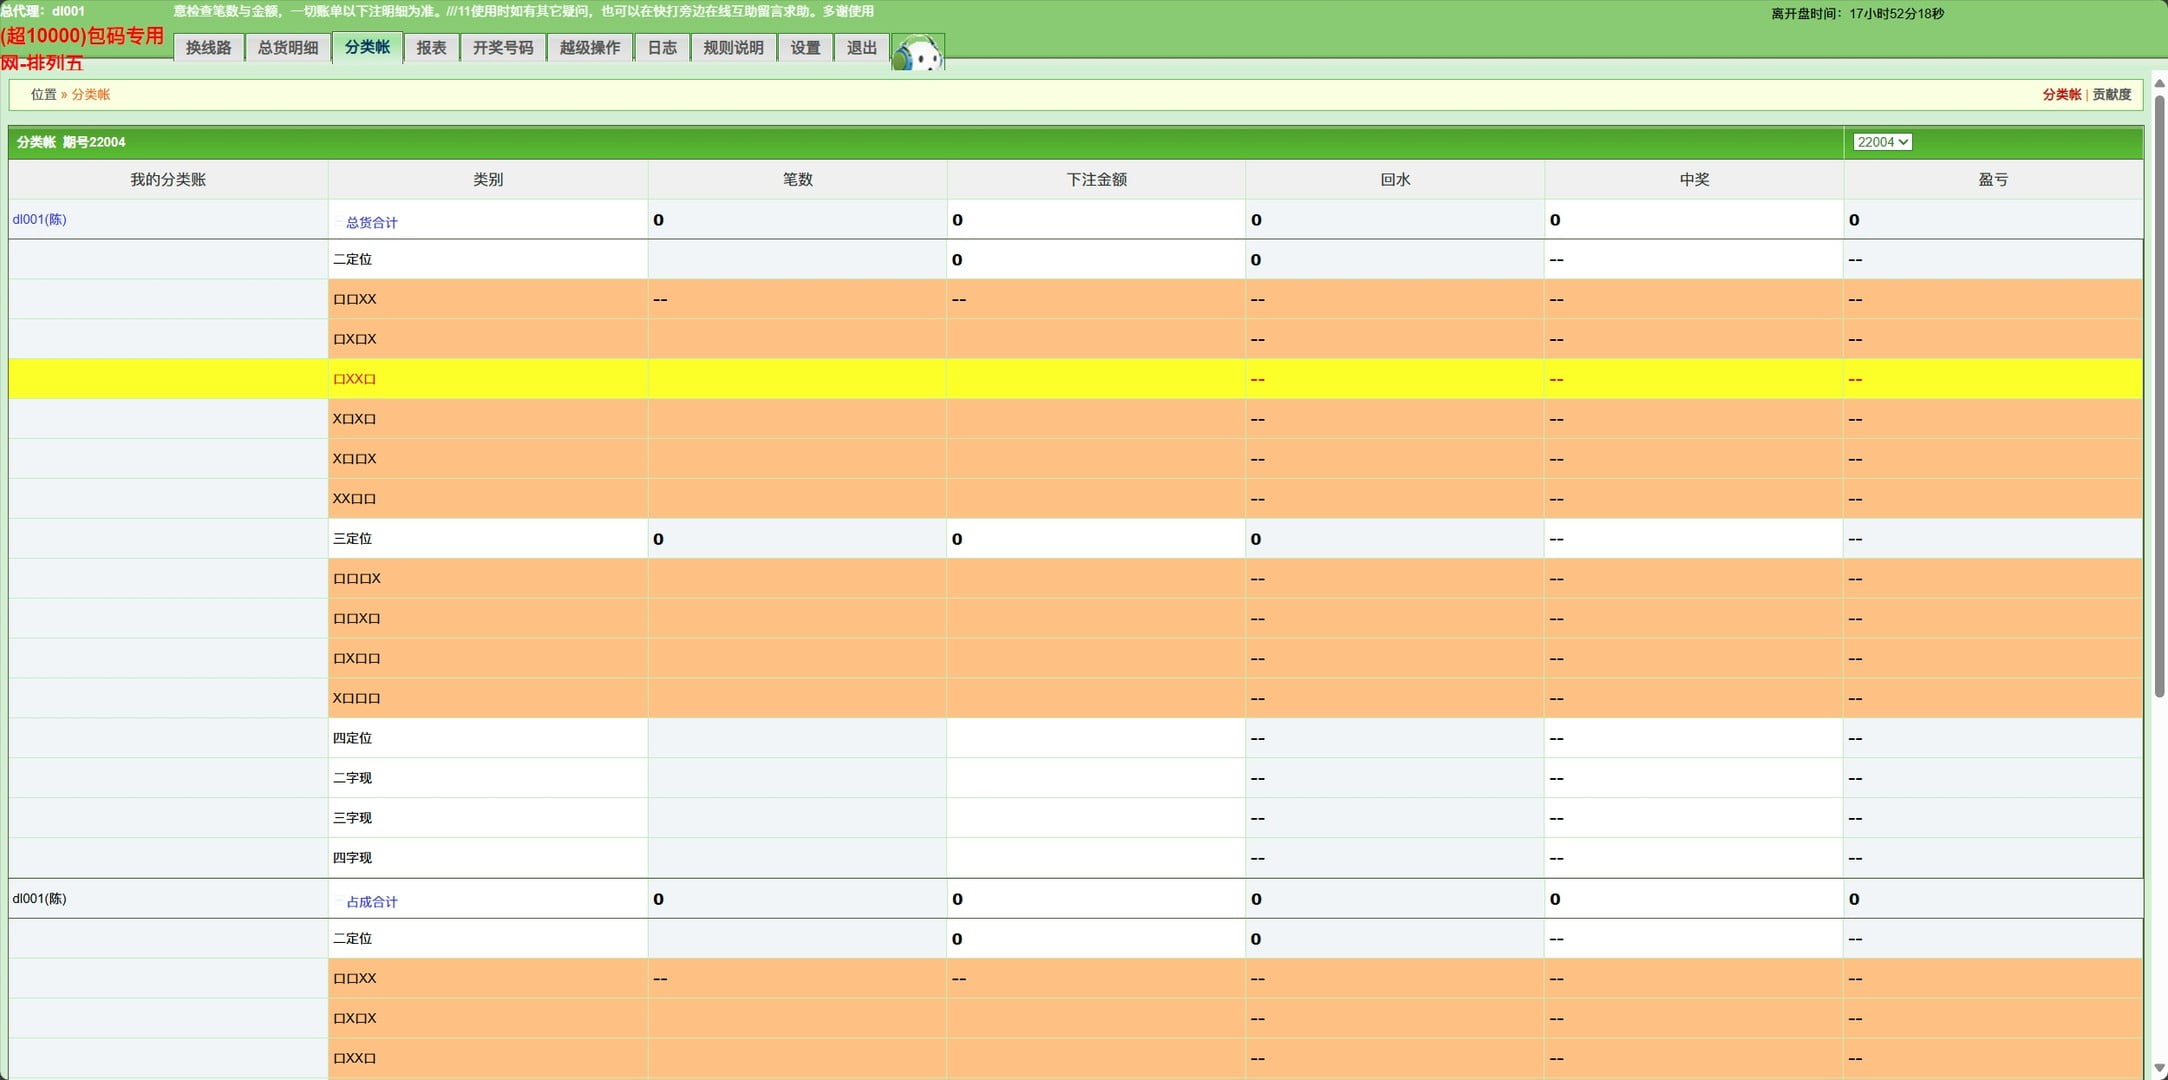Click the headset customer service mascot icon

[x=918, y=53]
